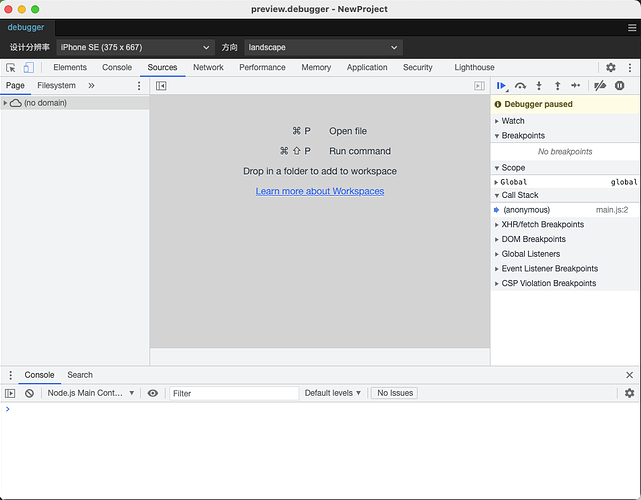The width and height of the screenshot is (641, 500).
Task: Open the hamburger menu in the debugger title bar
Action: pos(632,28)
